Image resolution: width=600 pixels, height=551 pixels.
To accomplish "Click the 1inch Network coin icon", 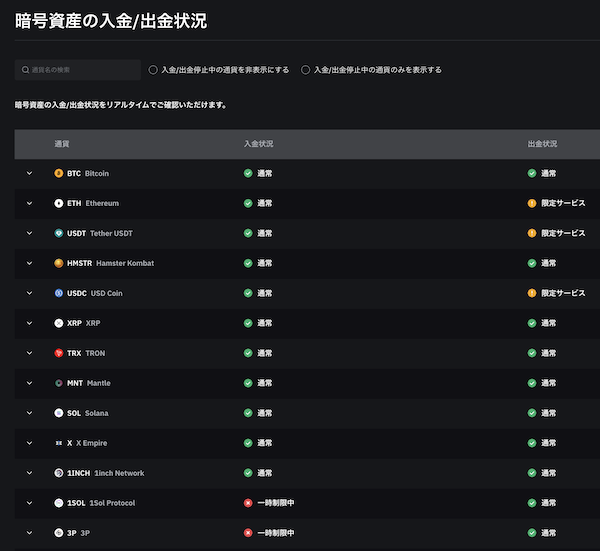I will (59, 473).
